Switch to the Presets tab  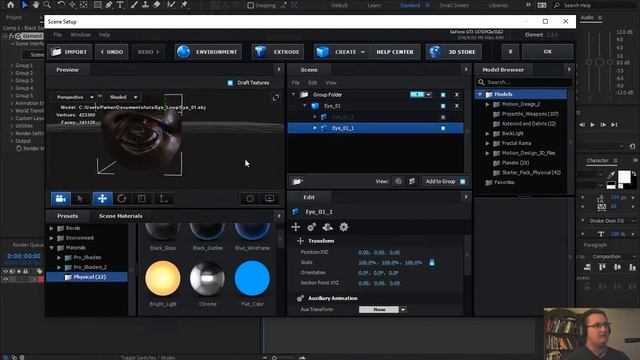(x=67, y=216)
